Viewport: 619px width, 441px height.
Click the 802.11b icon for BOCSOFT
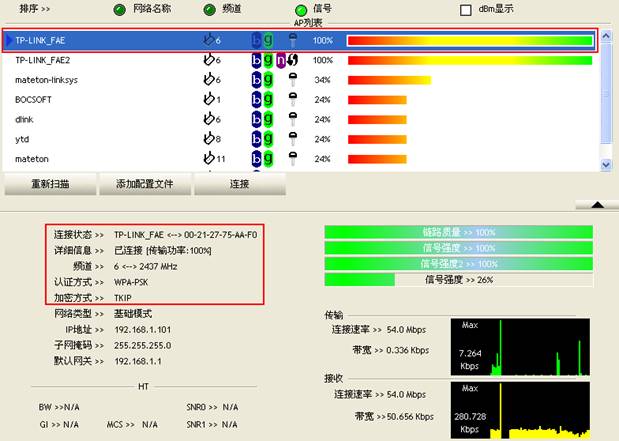coord(256,100)
